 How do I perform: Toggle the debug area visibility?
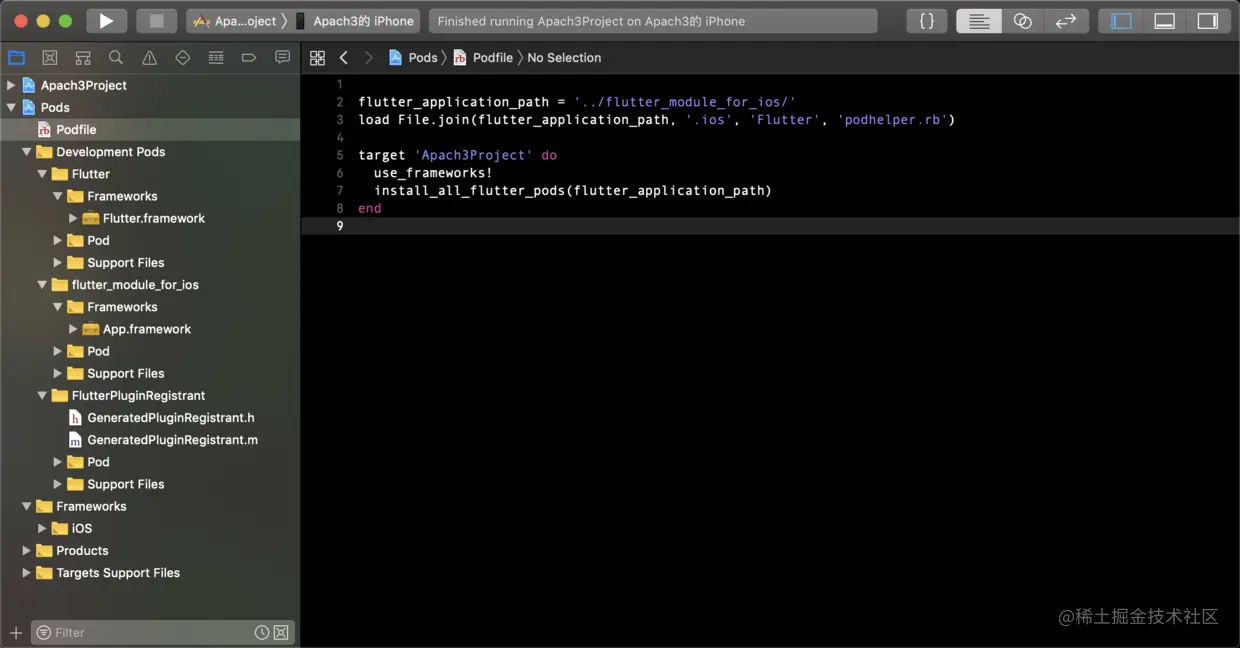point(1165,21)
